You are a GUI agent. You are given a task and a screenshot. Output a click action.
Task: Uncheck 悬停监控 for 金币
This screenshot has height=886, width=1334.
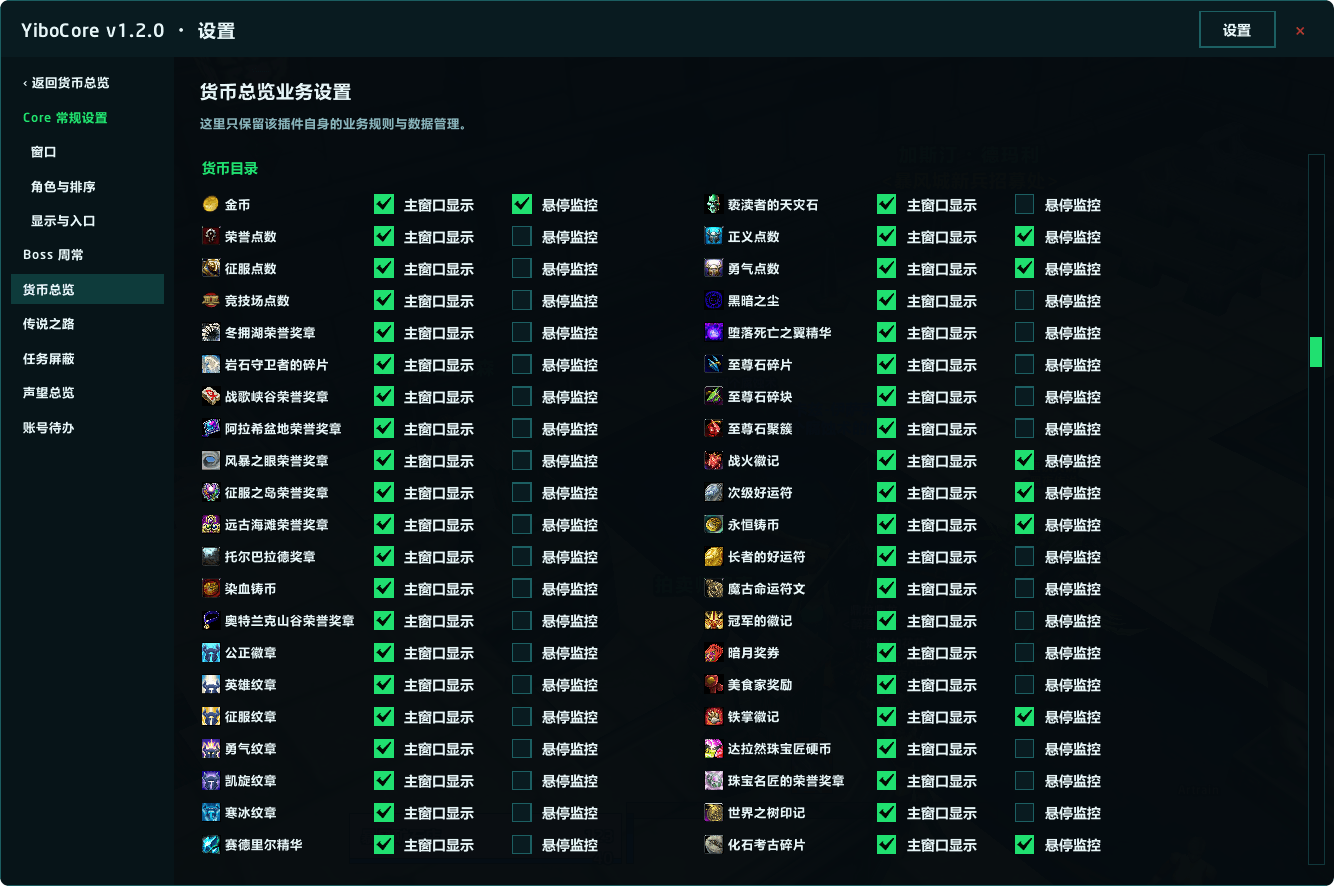[x=522, y=204]
